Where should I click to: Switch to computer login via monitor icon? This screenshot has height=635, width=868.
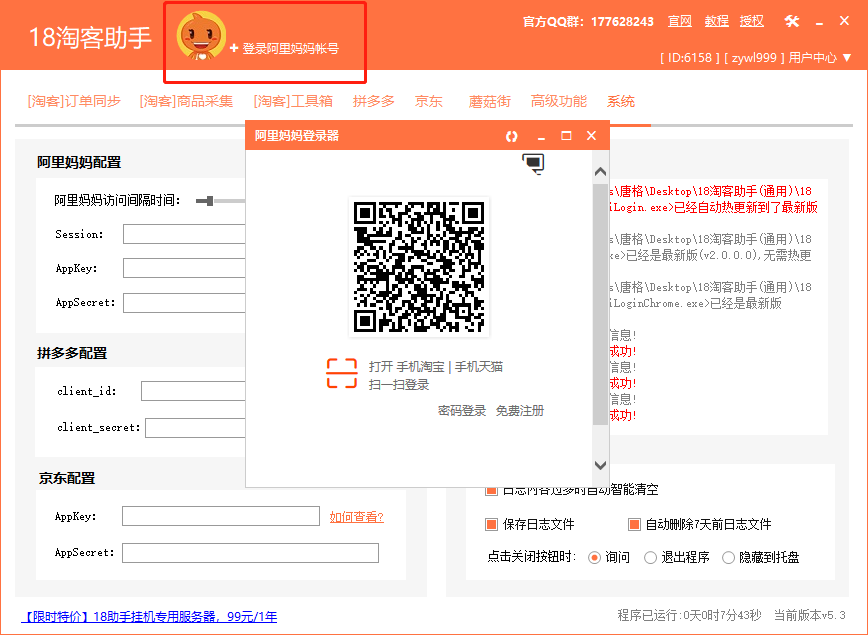pos(533,163)
